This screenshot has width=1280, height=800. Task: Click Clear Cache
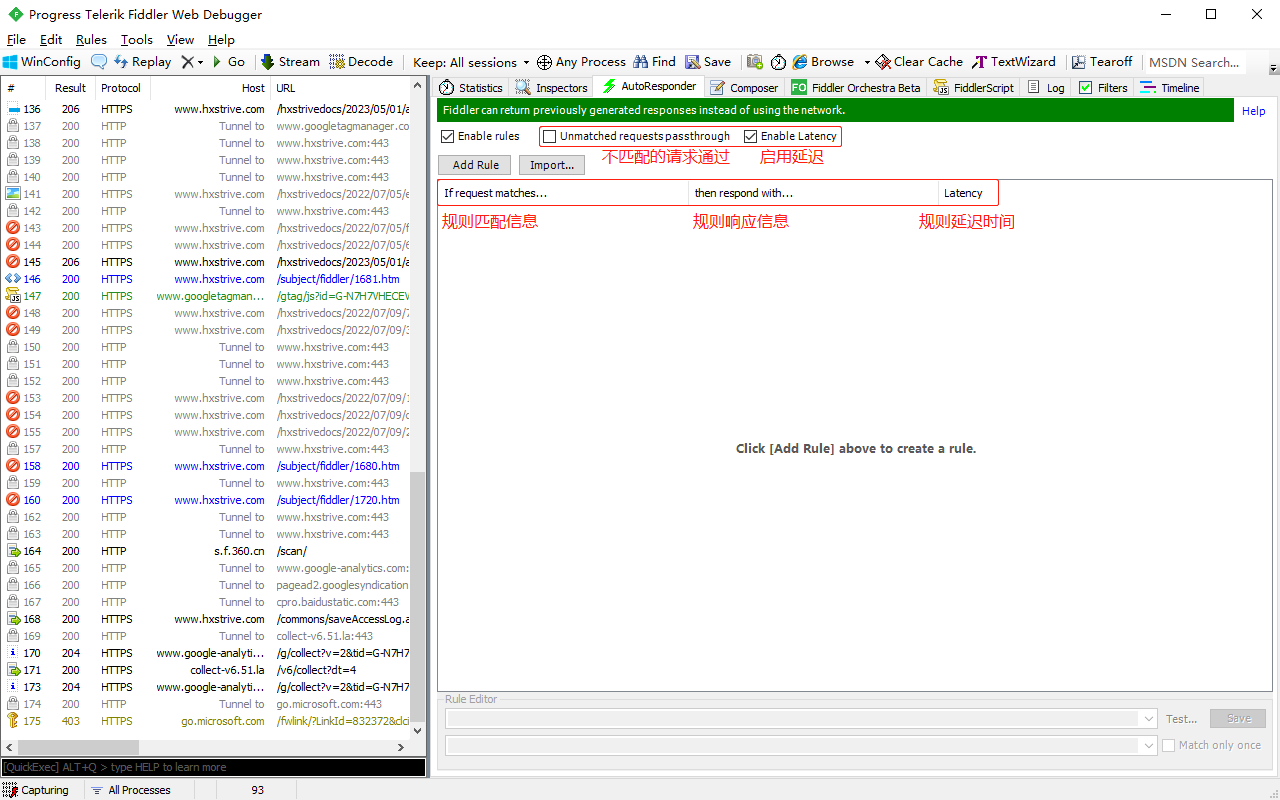tap(919, 62)
